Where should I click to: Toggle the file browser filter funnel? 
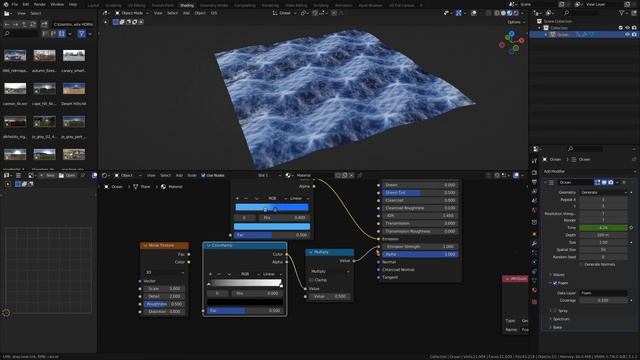(82, 33)
